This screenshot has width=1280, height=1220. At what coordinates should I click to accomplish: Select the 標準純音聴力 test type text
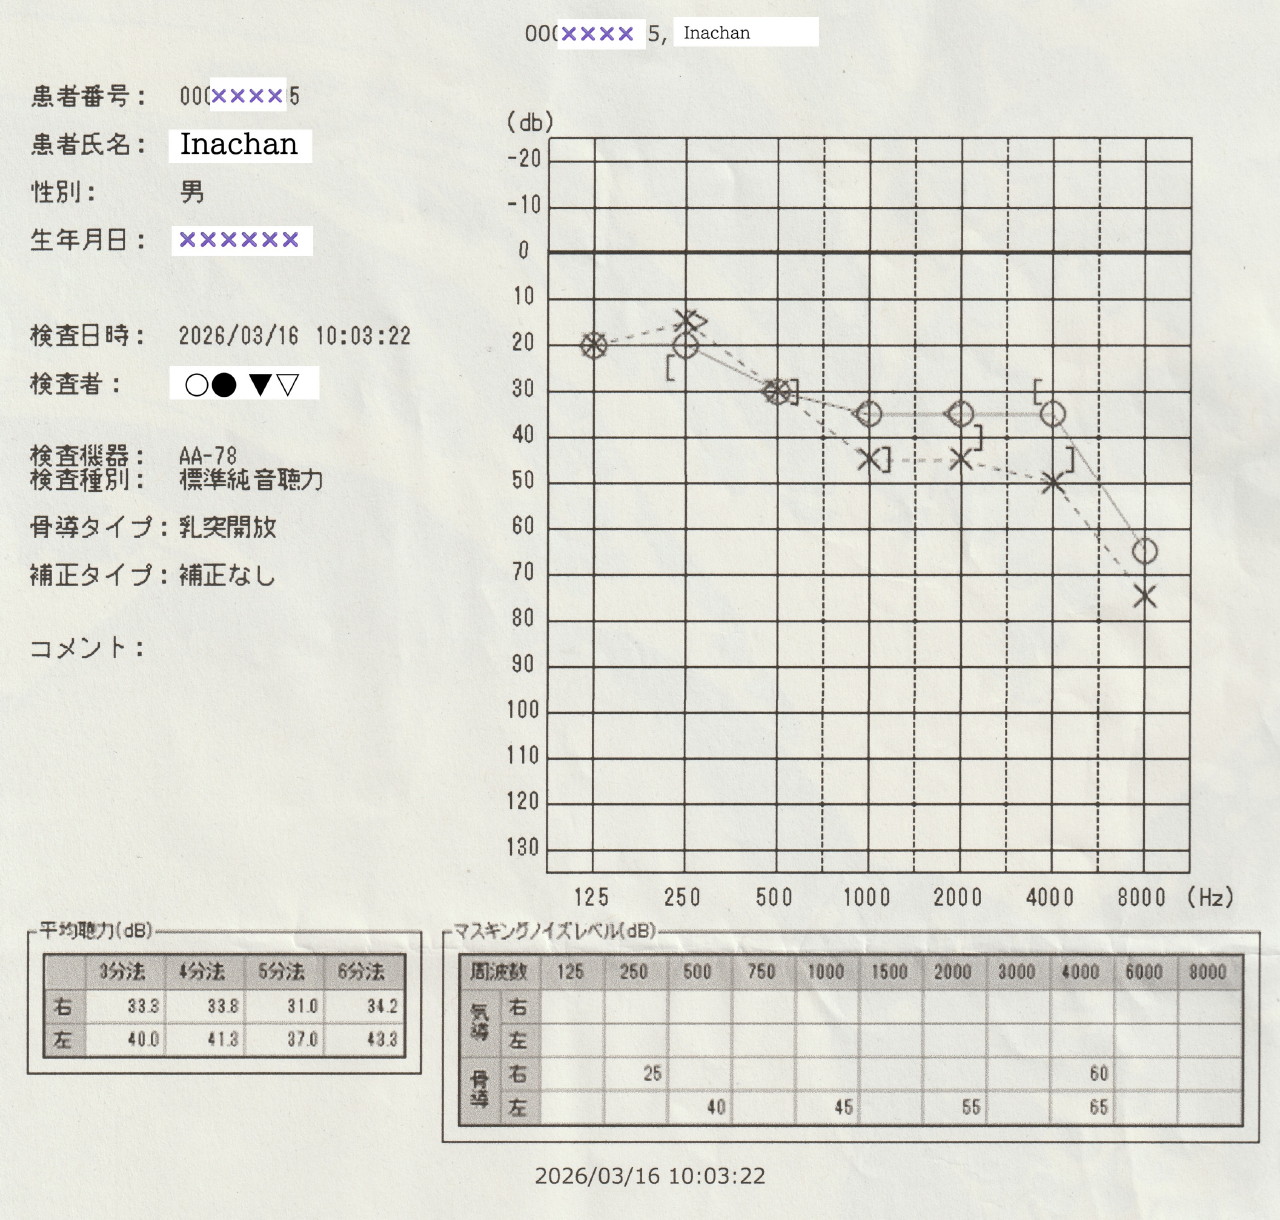pyautogui.click(x=251, y=480)
